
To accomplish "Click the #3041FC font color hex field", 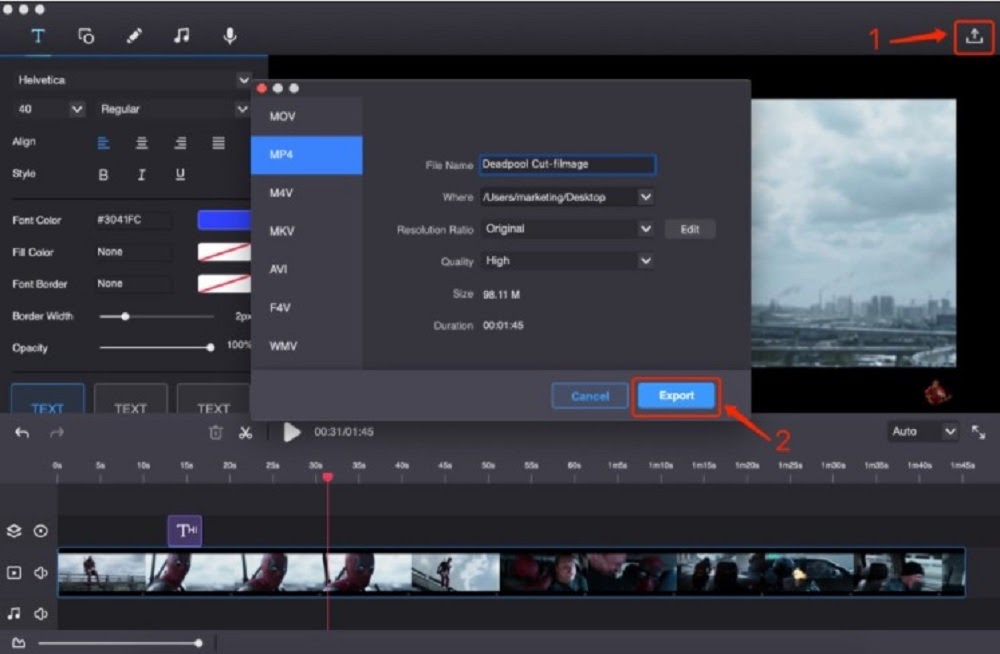I will pos(133,220).
